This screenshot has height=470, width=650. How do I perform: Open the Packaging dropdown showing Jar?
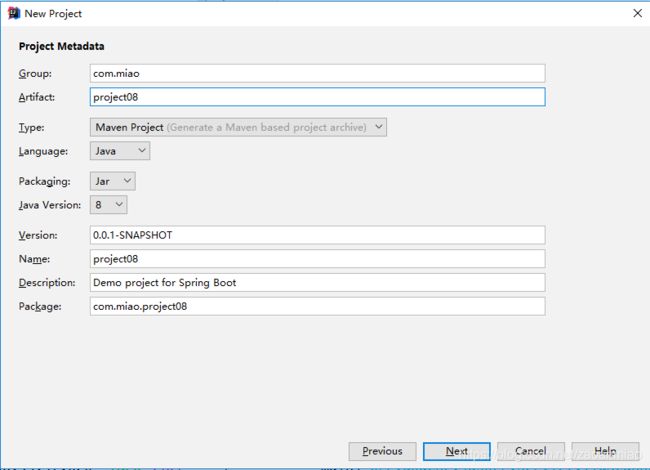click(x=113, y=181)
